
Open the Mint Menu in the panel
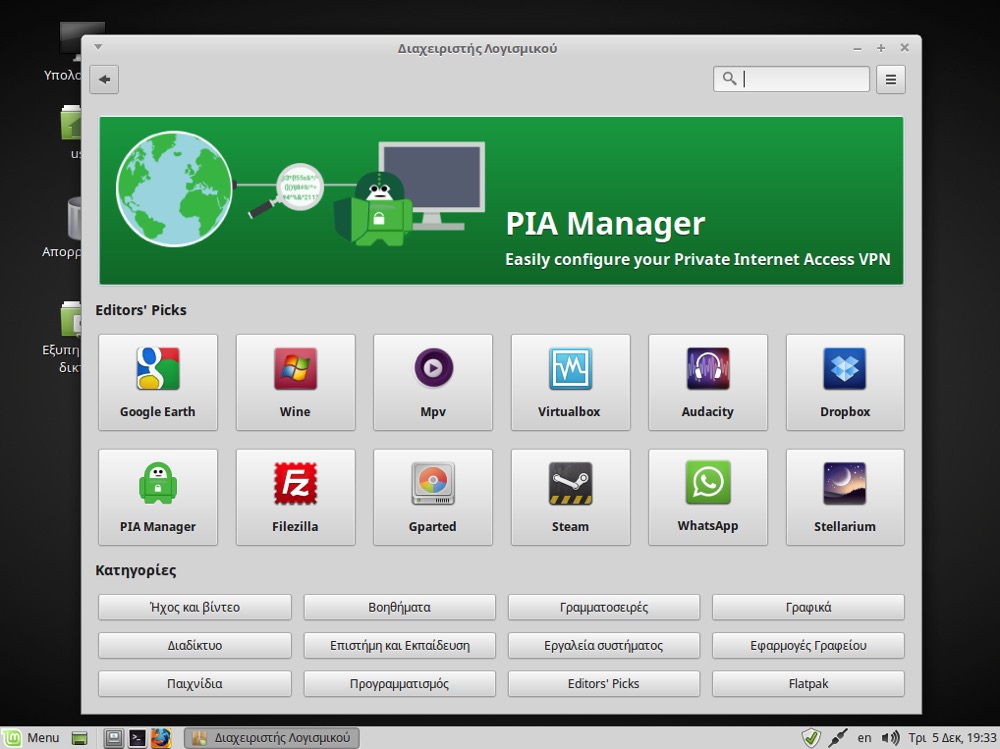point(31,738)
